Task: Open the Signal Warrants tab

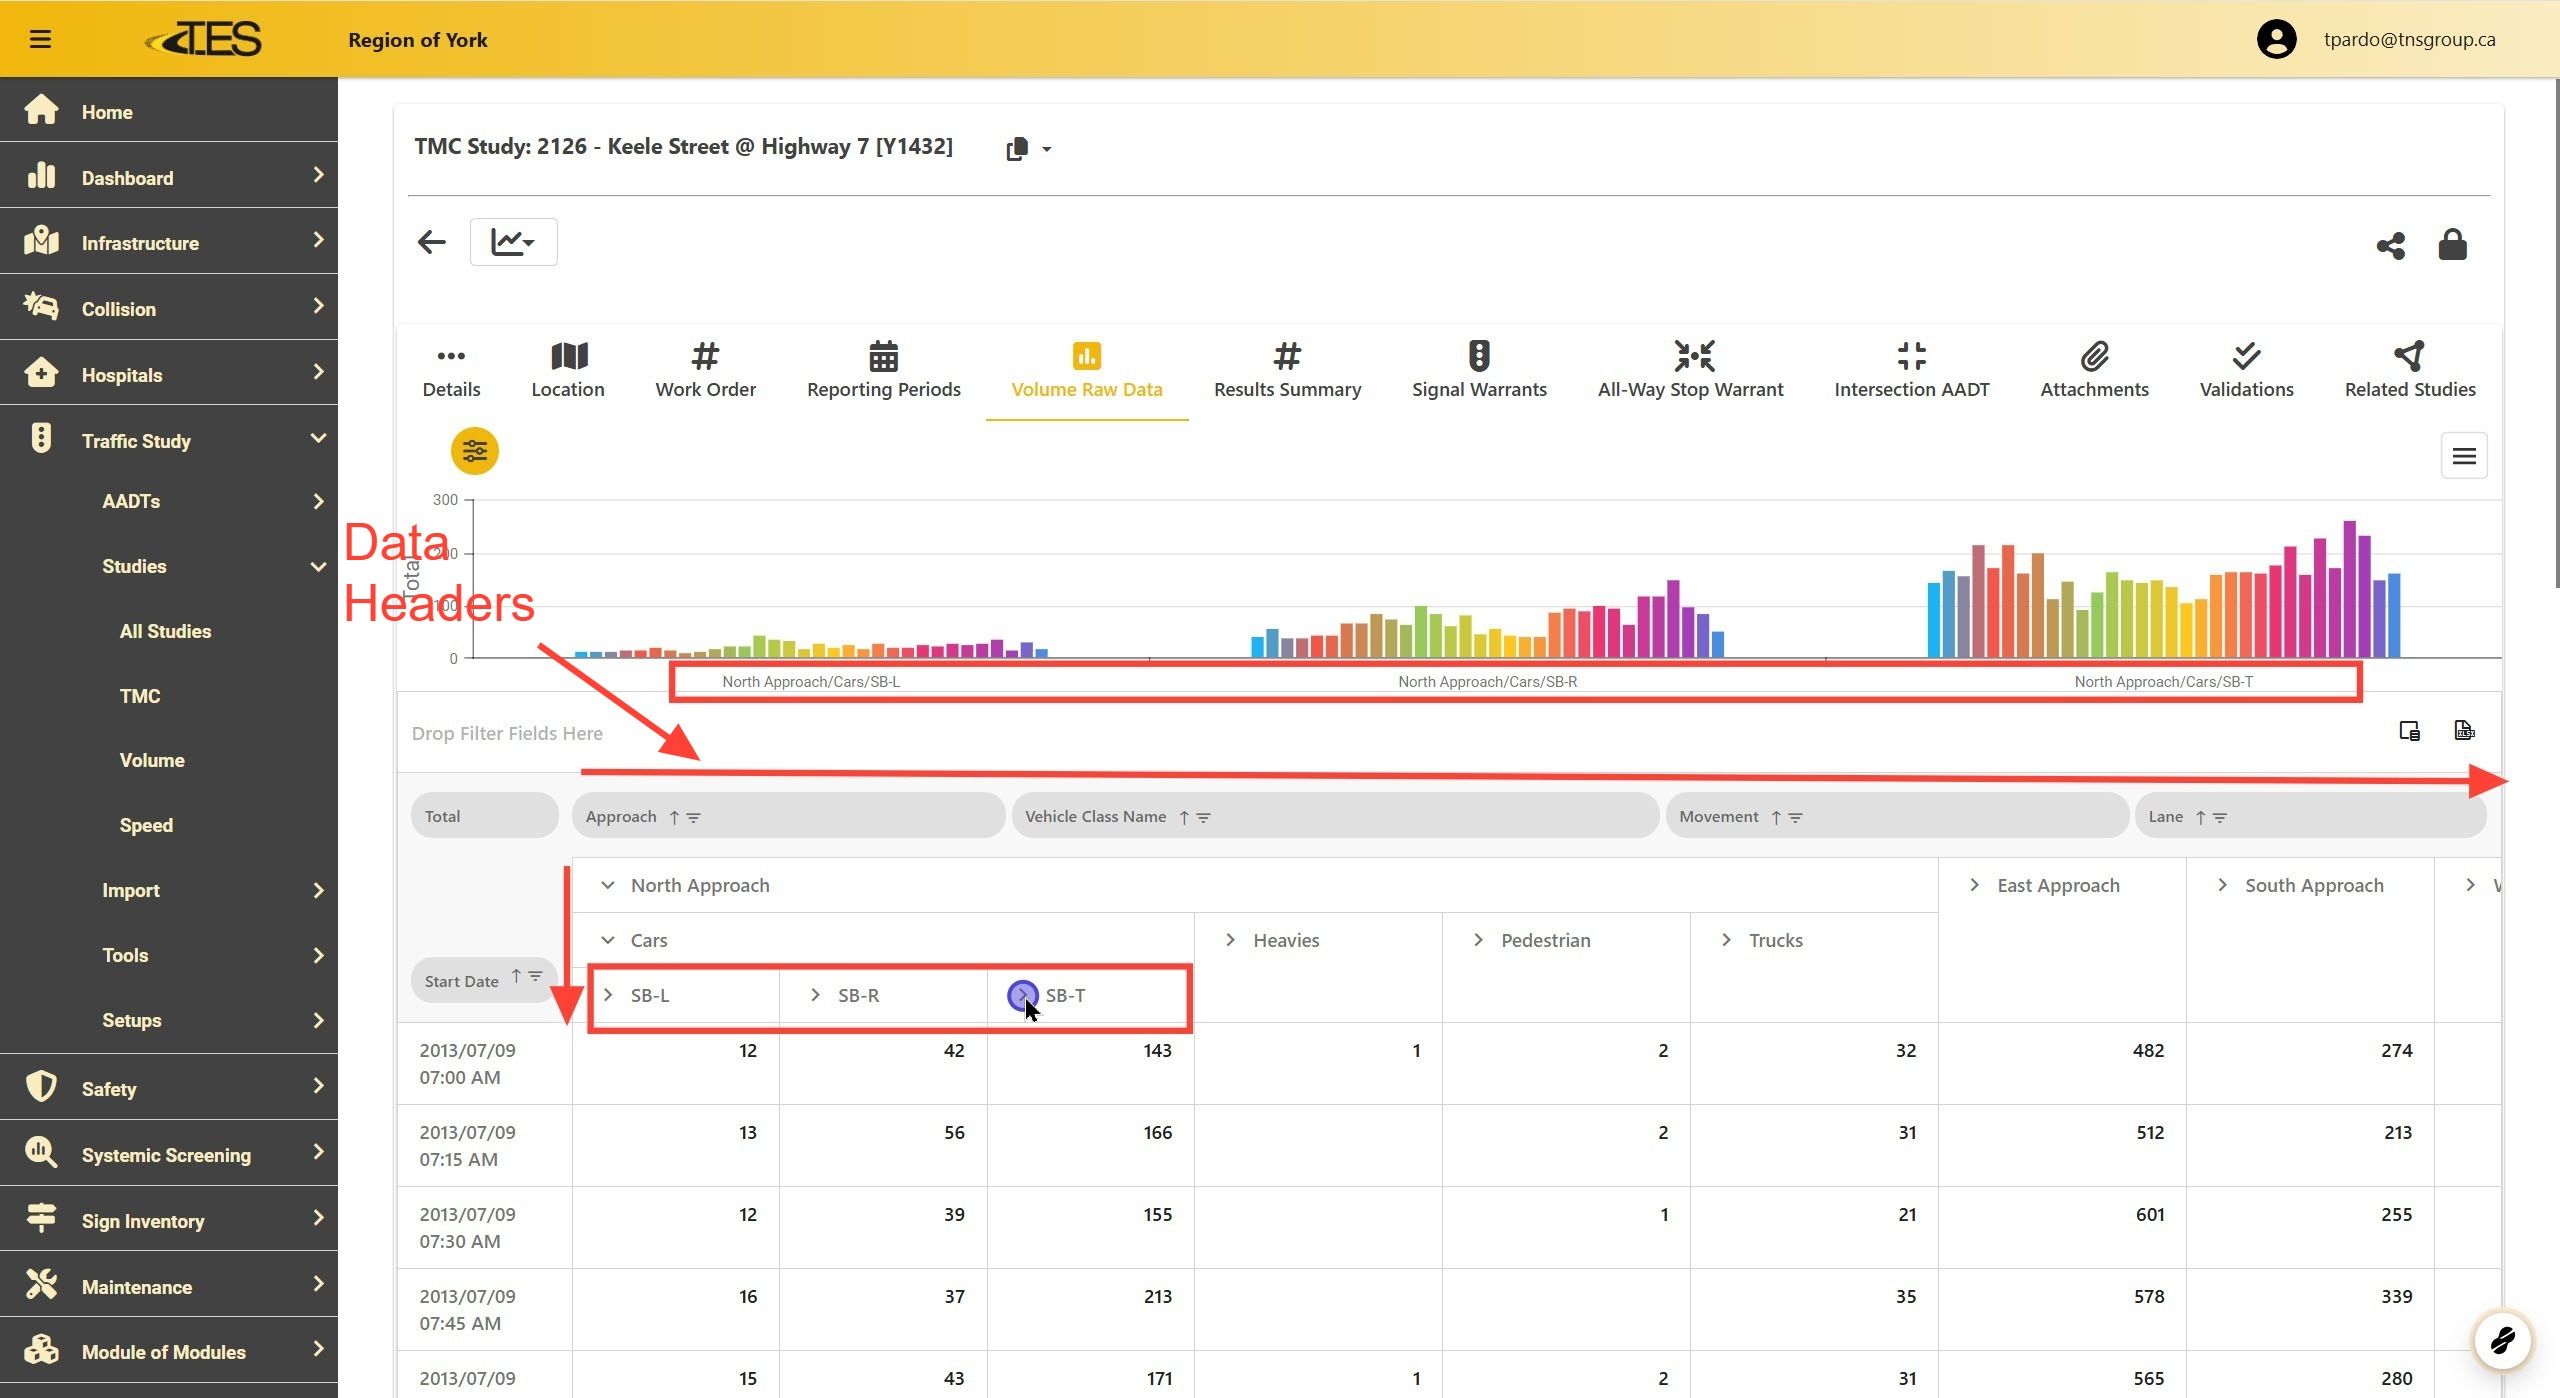Action: [x=1478, y=370]
